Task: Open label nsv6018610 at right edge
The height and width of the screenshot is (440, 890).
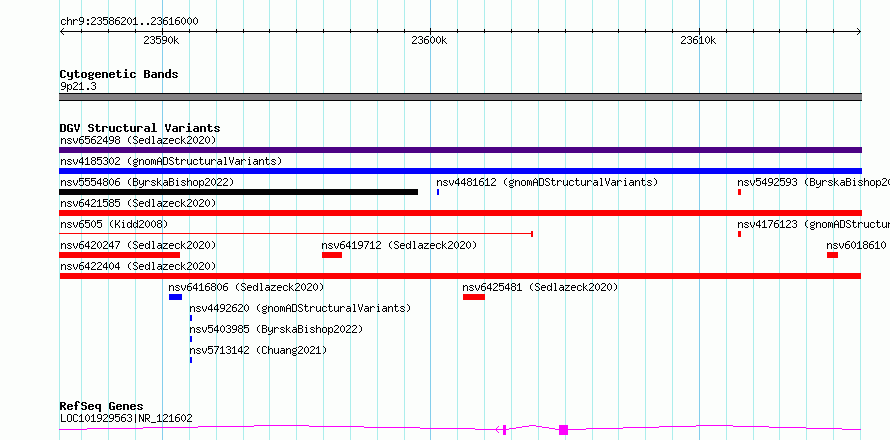Action: point(857,245)
